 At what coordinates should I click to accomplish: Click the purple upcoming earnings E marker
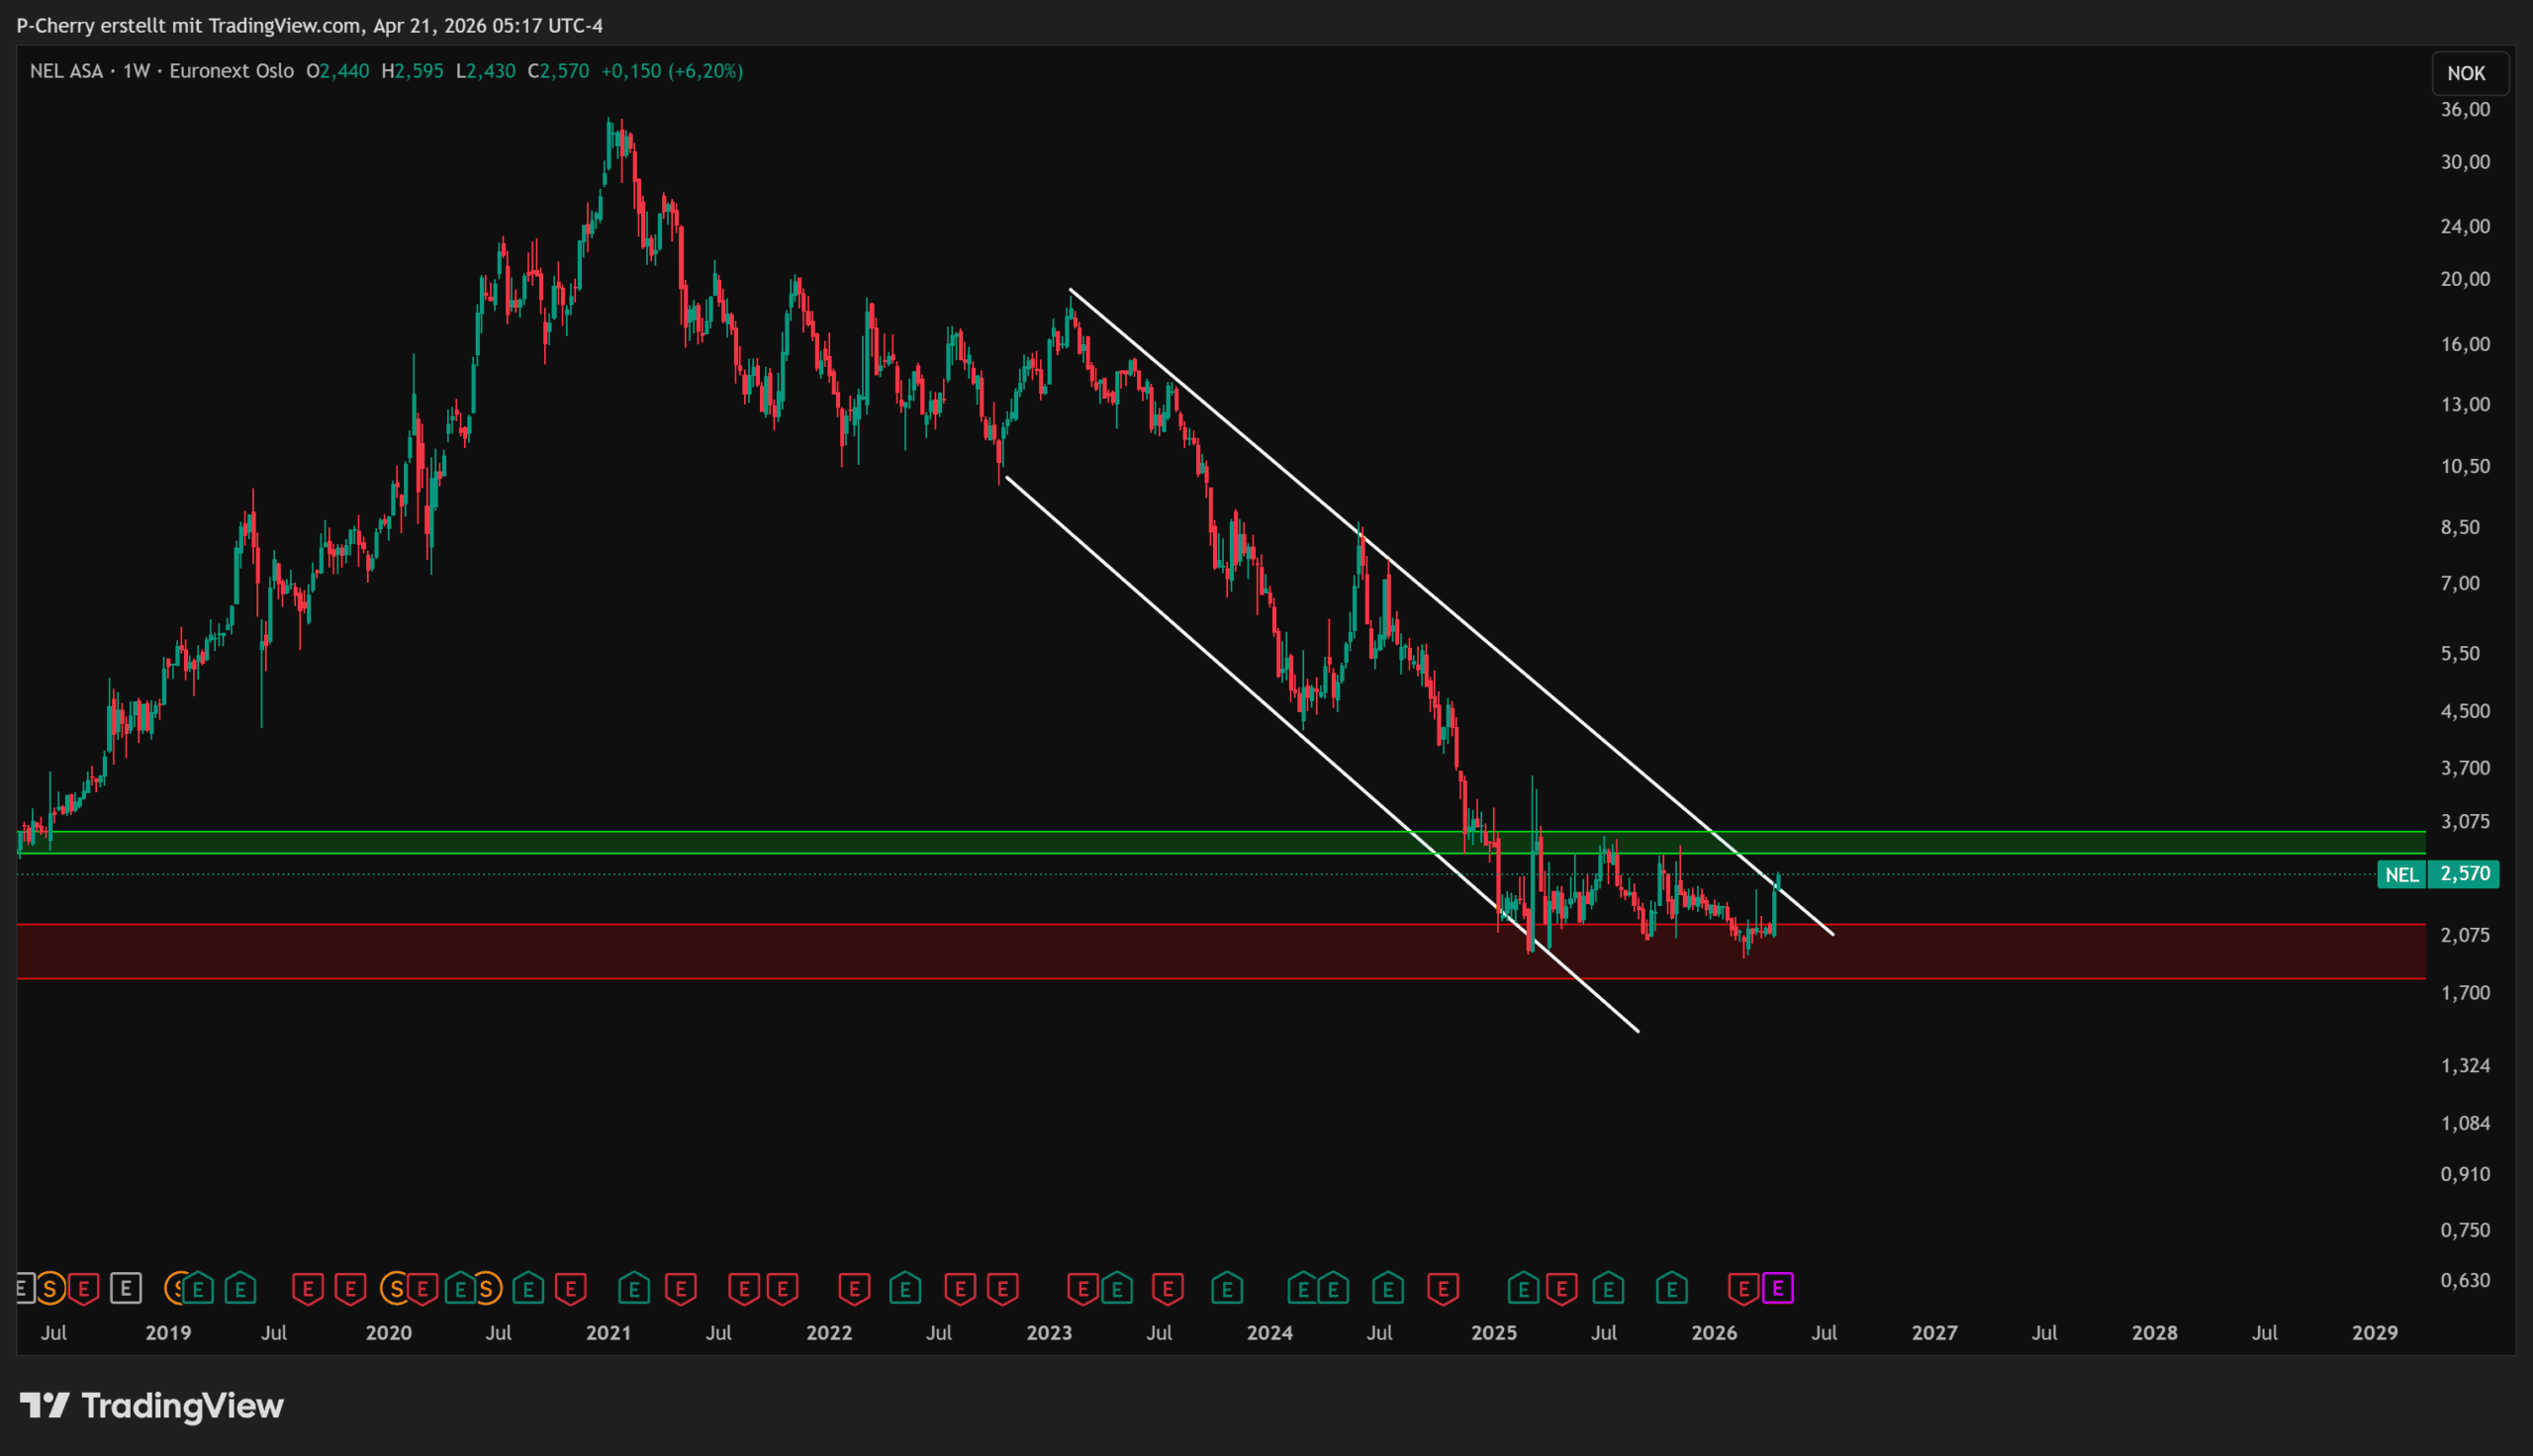pyautogui.click(x=1777, y=1288)
